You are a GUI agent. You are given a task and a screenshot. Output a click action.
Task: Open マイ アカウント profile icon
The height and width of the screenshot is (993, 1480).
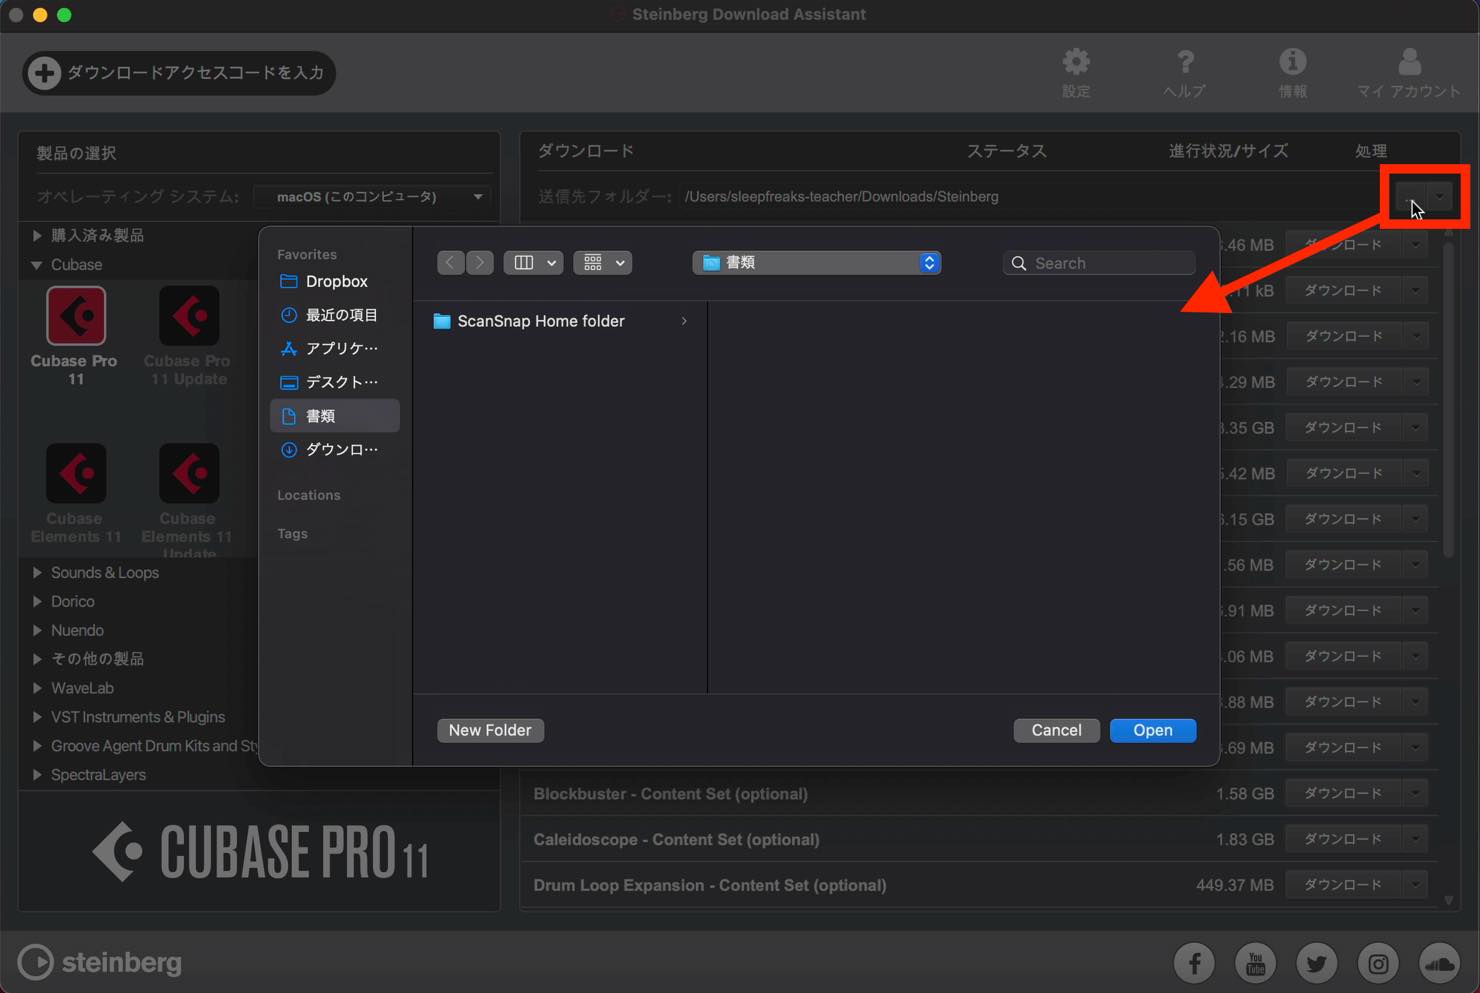click(x=1409, y=62)
